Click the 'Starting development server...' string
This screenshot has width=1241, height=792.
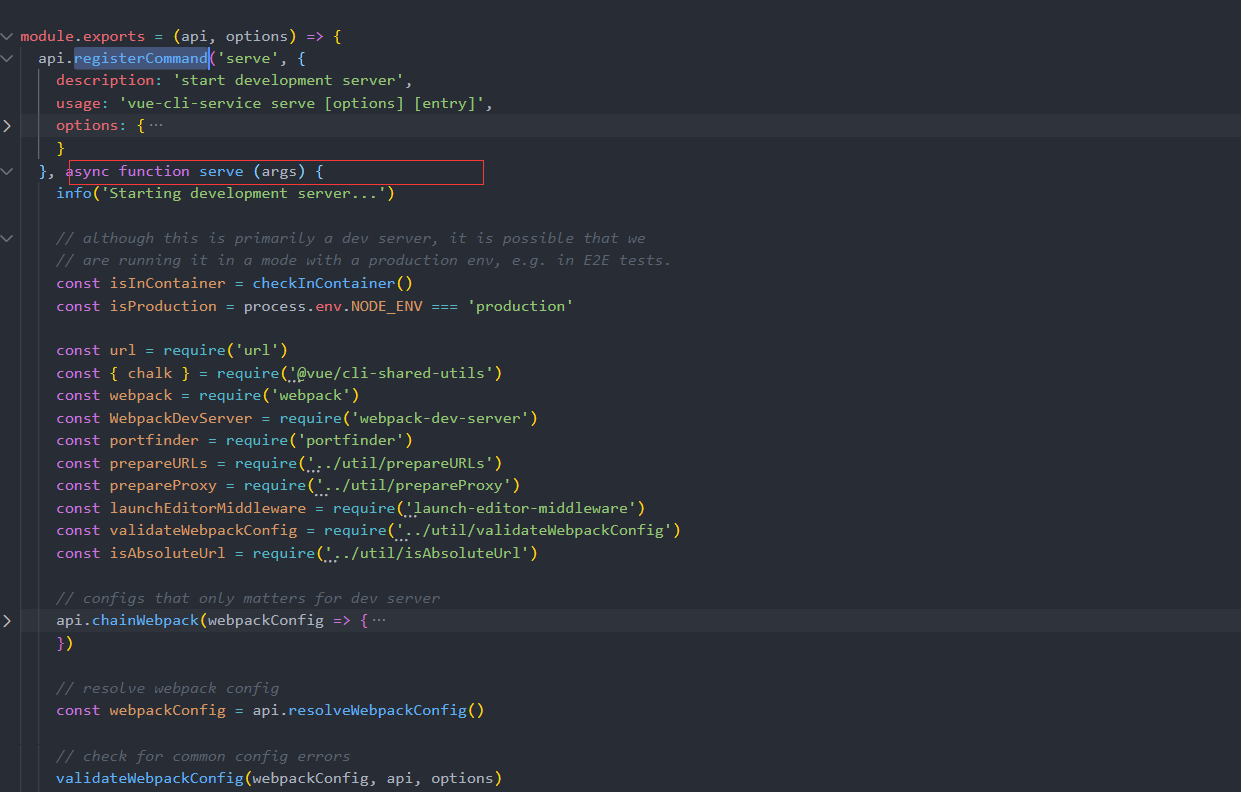(x=244, y=193)
